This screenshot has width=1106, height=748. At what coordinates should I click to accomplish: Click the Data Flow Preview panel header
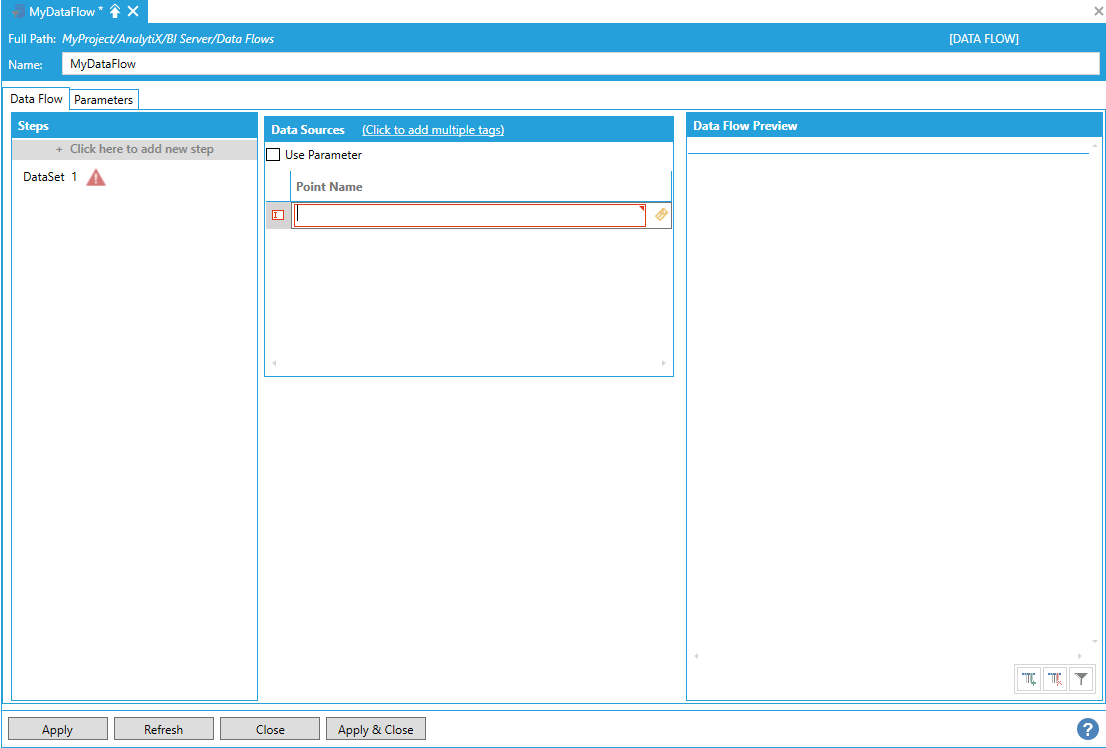[894, 126]
